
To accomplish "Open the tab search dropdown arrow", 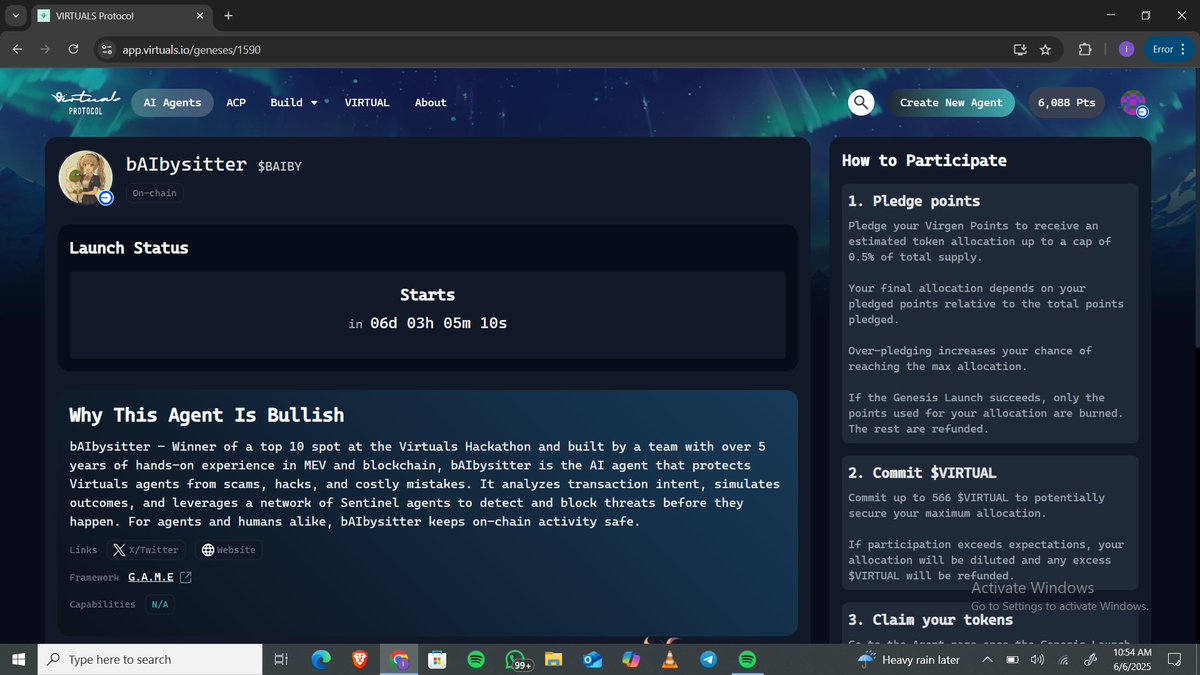I will point(16,16).
